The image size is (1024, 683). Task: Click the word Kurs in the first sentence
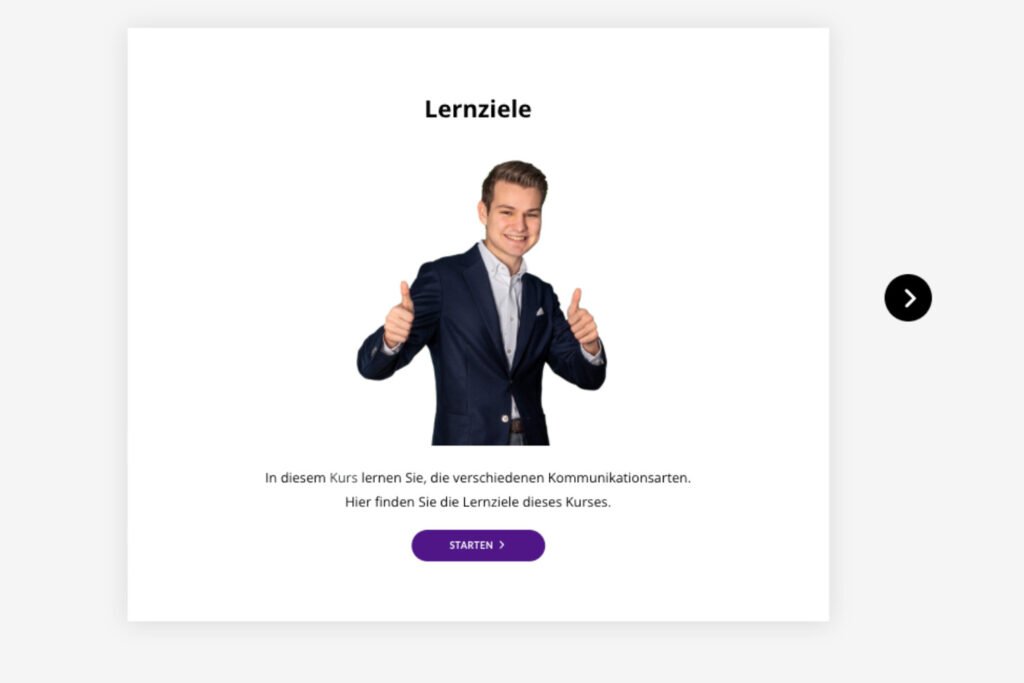pyautogui.click(x=344, y=478)
